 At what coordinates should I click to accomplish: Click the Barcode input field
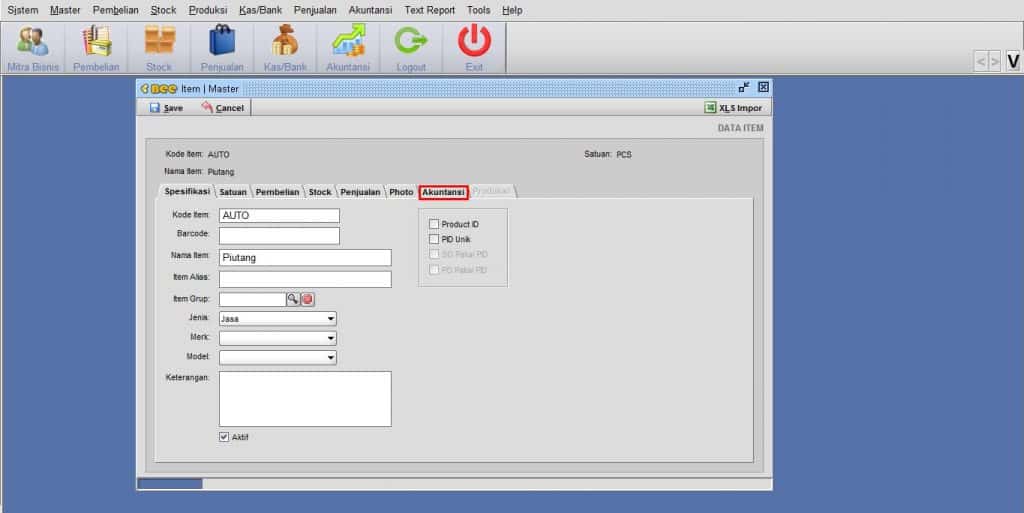(x=280, y=236)
